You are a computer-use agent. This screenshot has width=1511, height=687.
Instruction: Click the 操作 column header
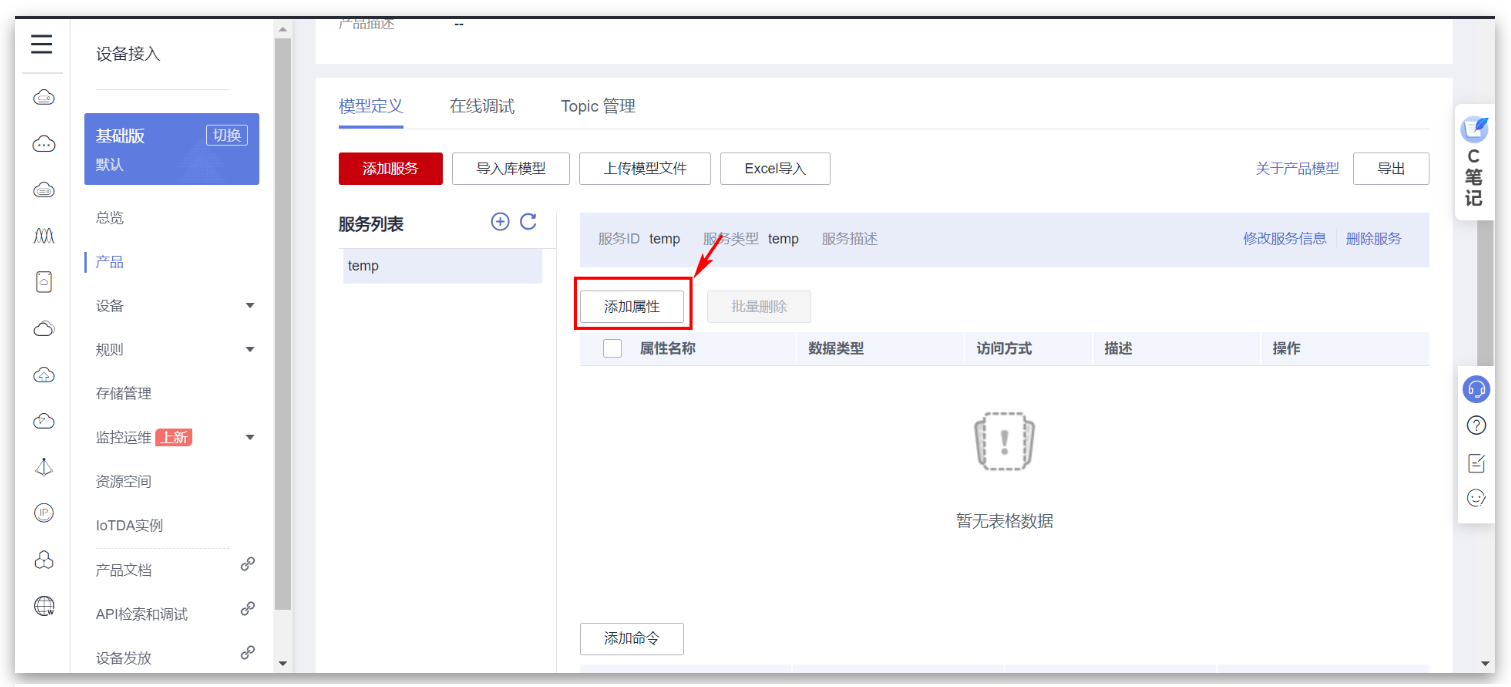point(1286,349)
